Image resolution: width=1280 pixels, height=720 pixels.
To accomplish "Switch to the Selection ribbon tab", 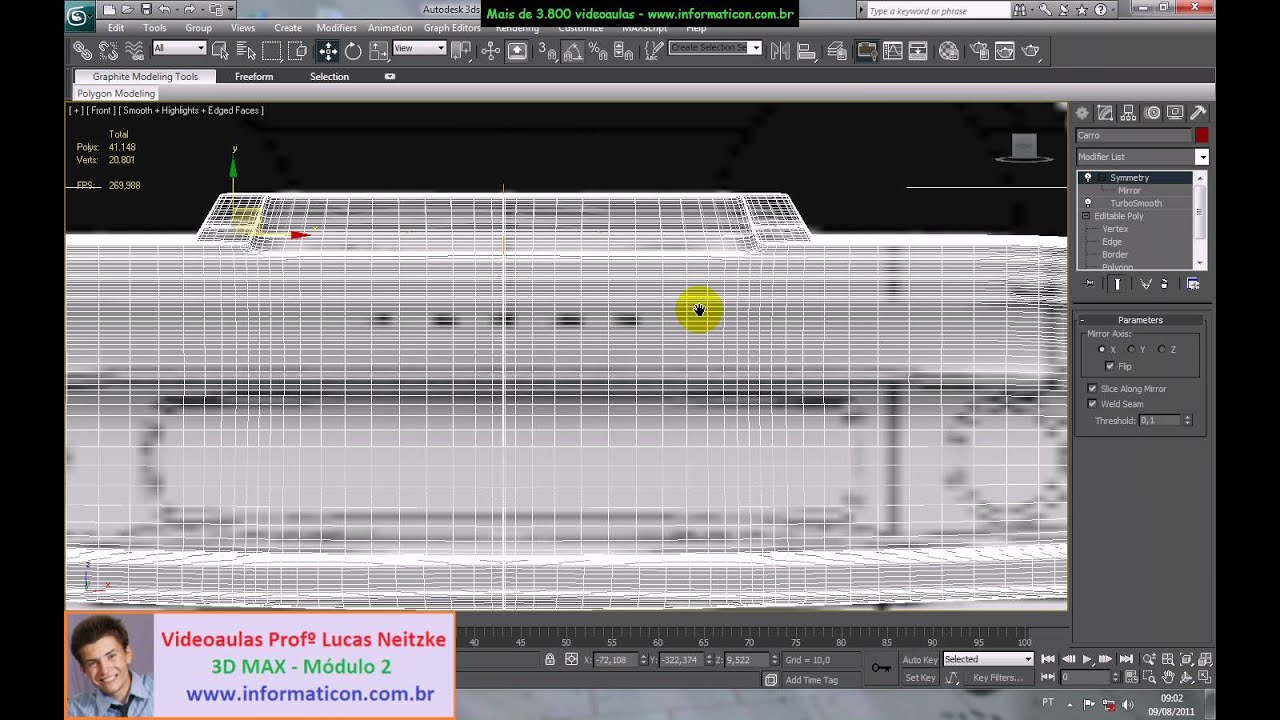I will coord(329,77).
